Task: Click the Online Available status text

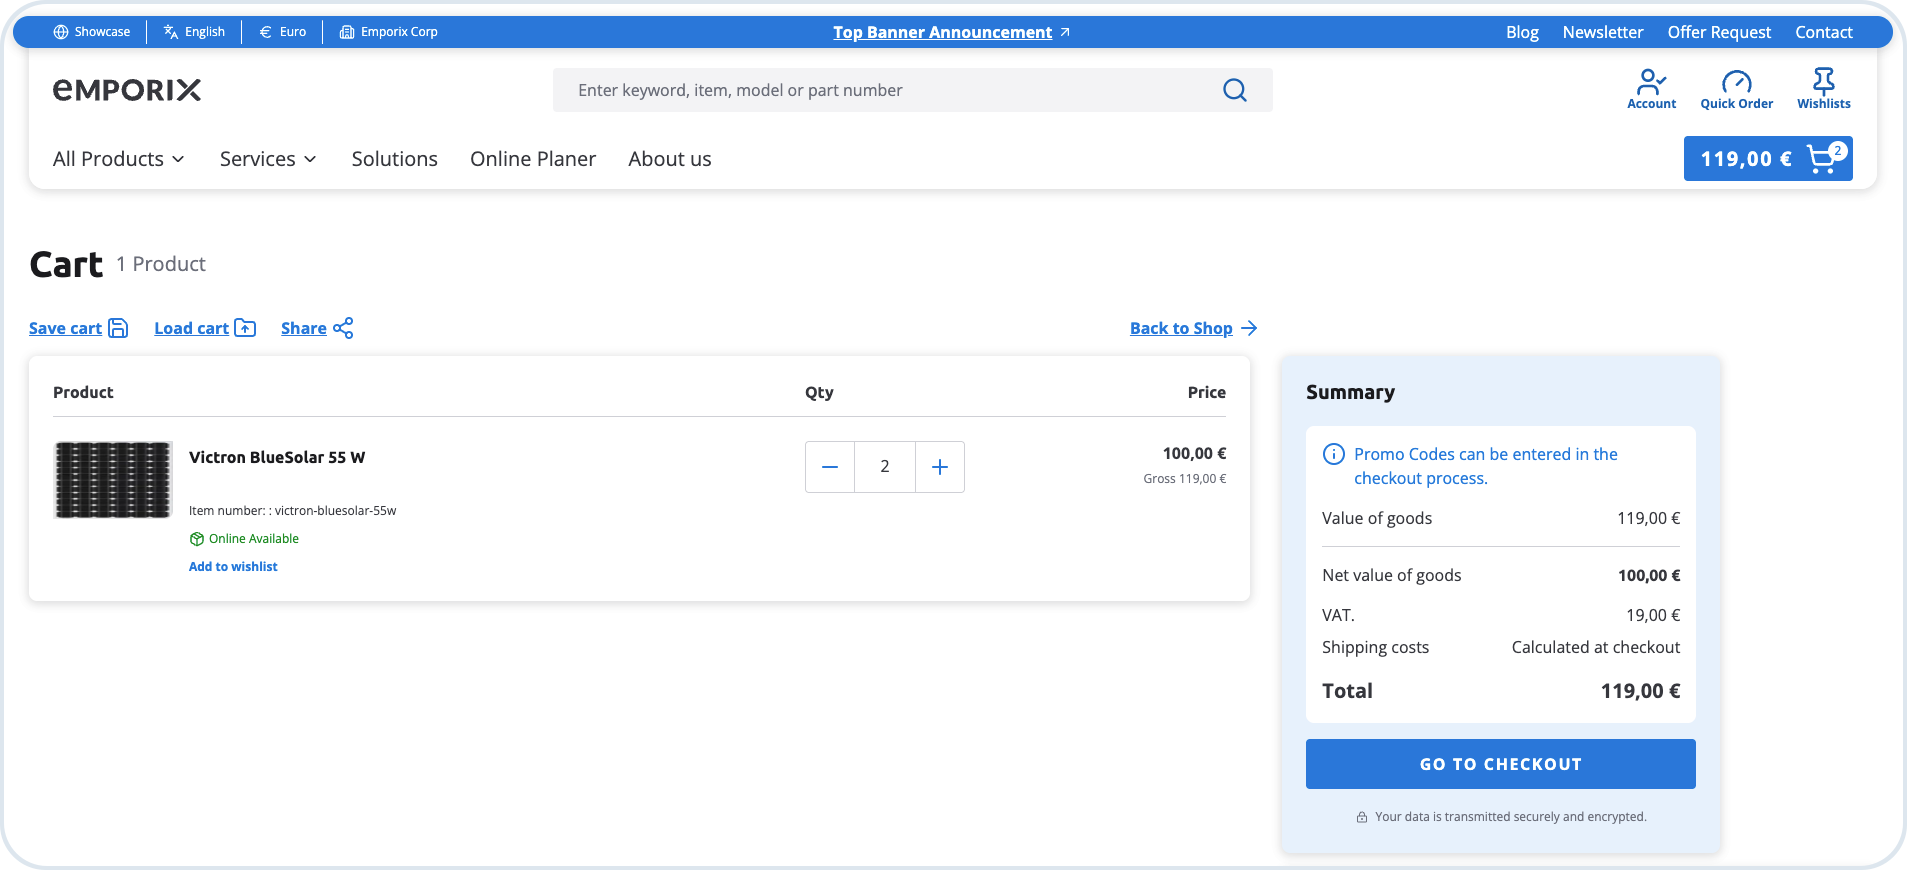Action: [254, 538]
